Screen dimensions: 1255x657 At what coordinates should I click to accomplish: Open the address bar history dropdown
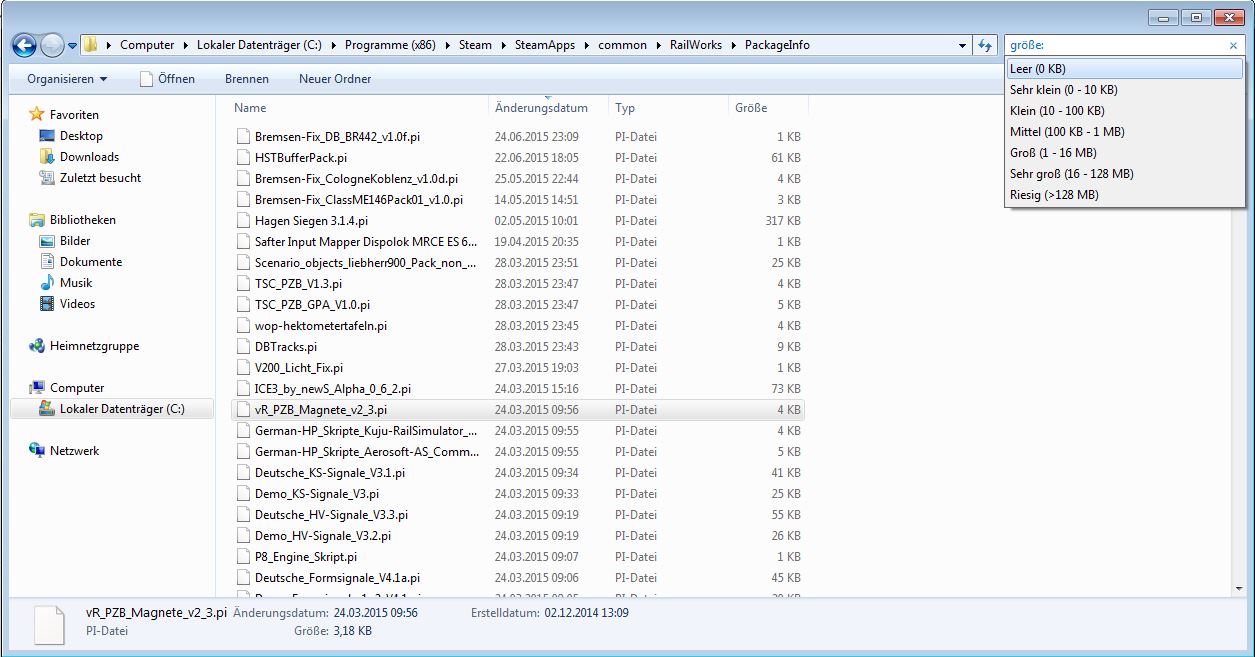point(962,46)
